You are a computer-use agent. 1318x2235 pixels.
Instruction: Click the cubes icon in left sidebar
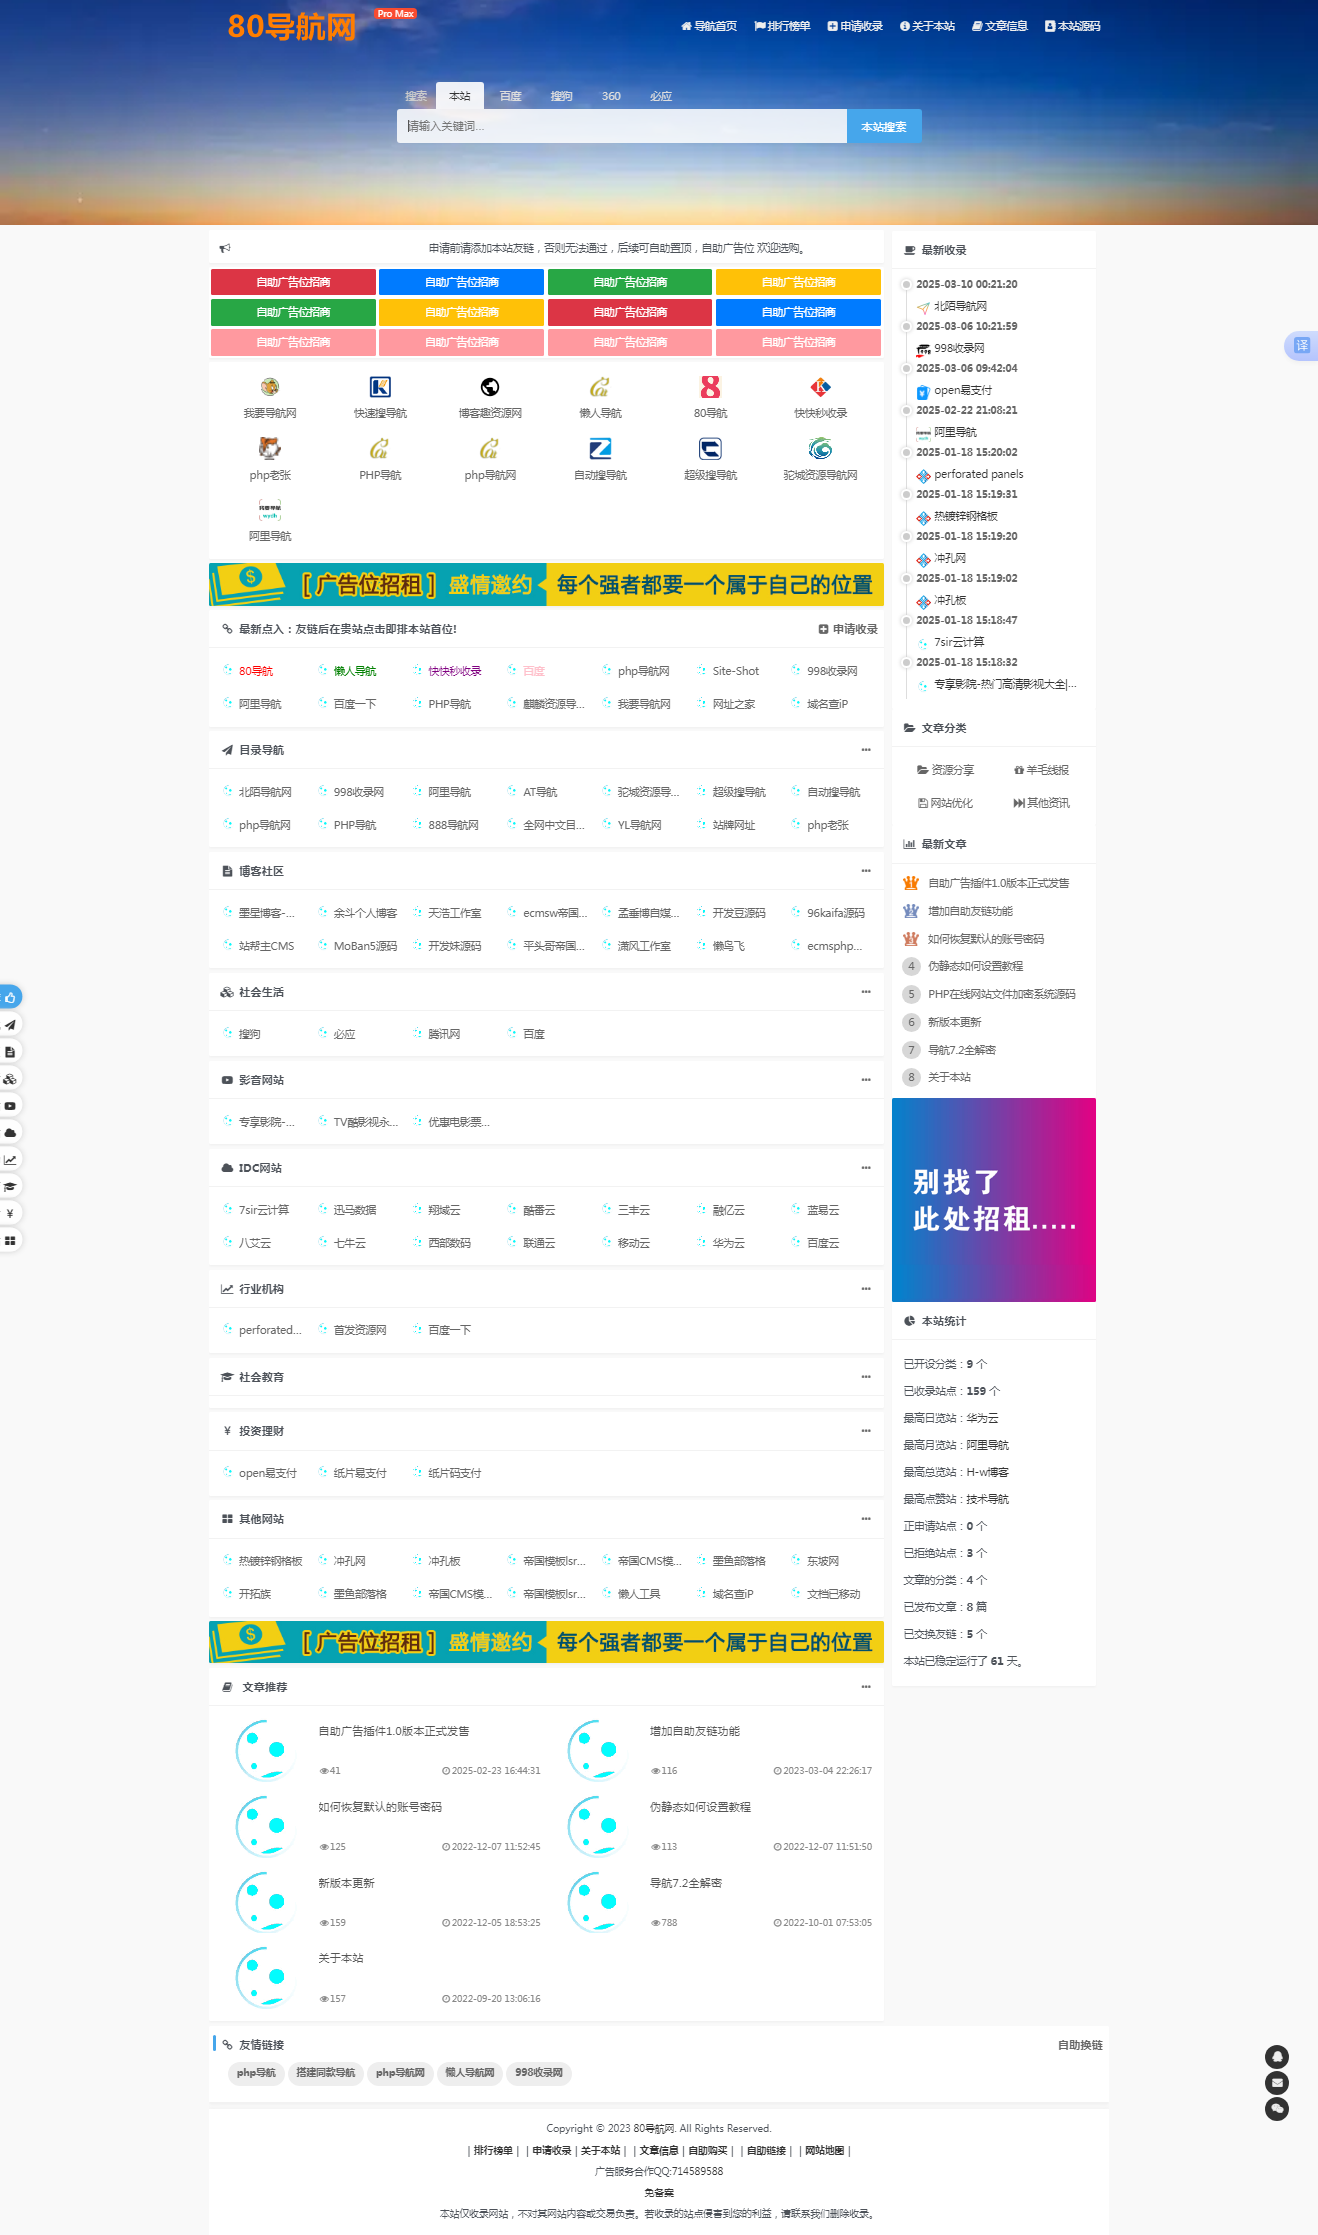[10, 1078]
